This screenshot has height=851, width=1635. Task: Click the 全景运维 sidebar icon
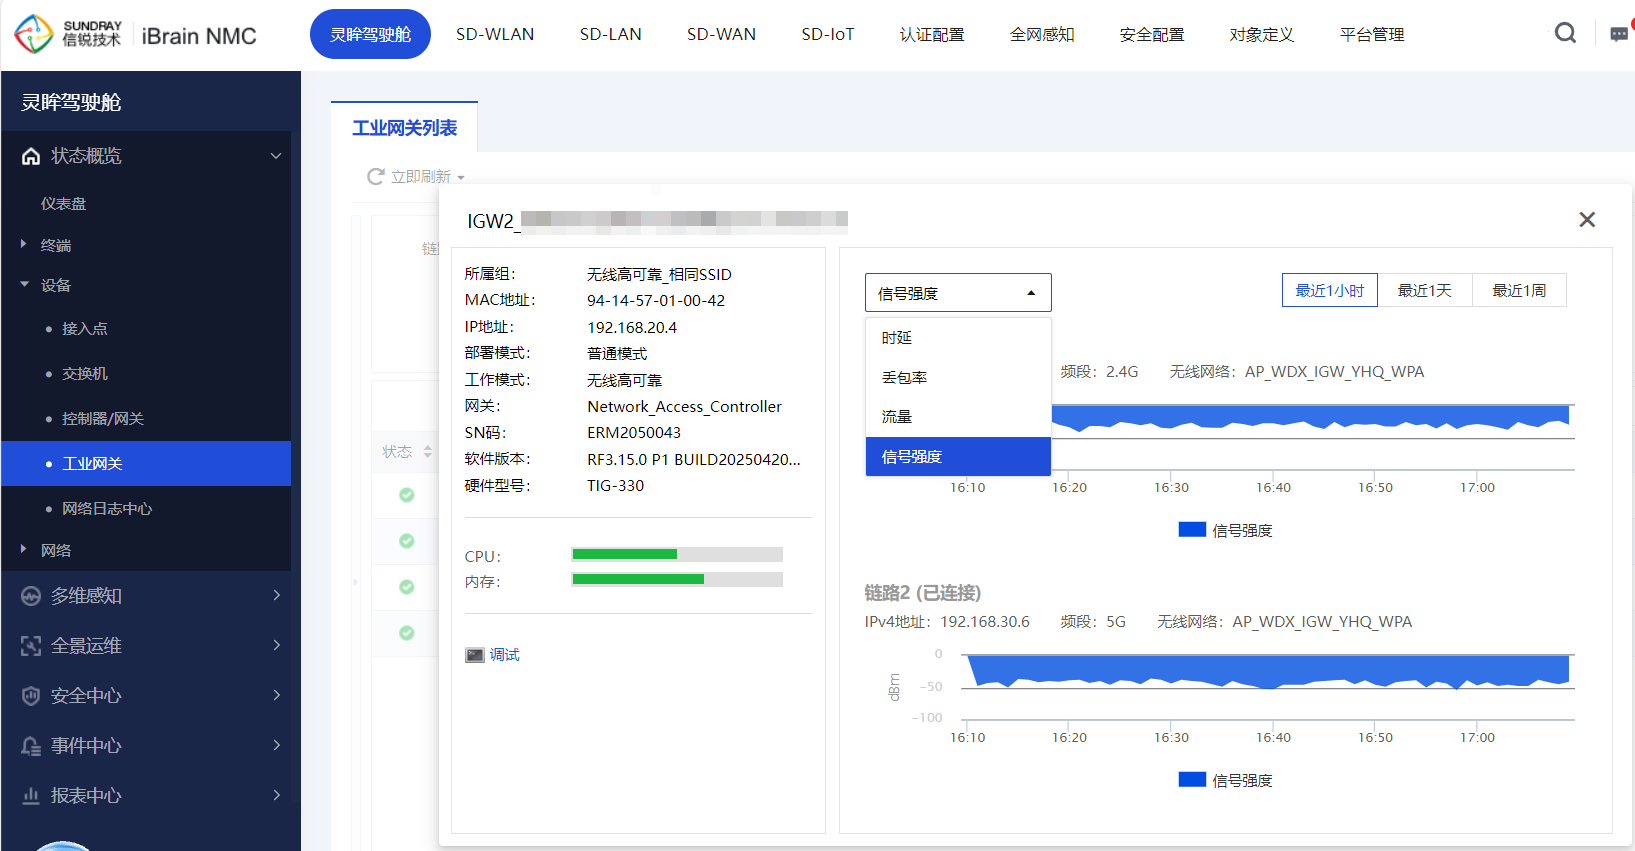pos(31,646)
